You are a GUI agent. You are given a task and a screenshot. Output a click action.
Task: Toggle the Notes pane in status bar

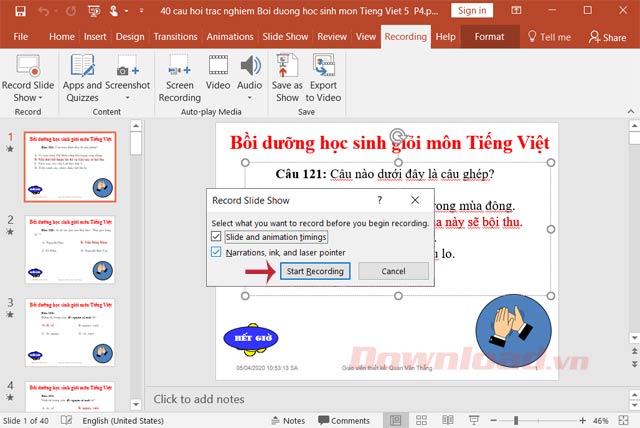(288, 421)
